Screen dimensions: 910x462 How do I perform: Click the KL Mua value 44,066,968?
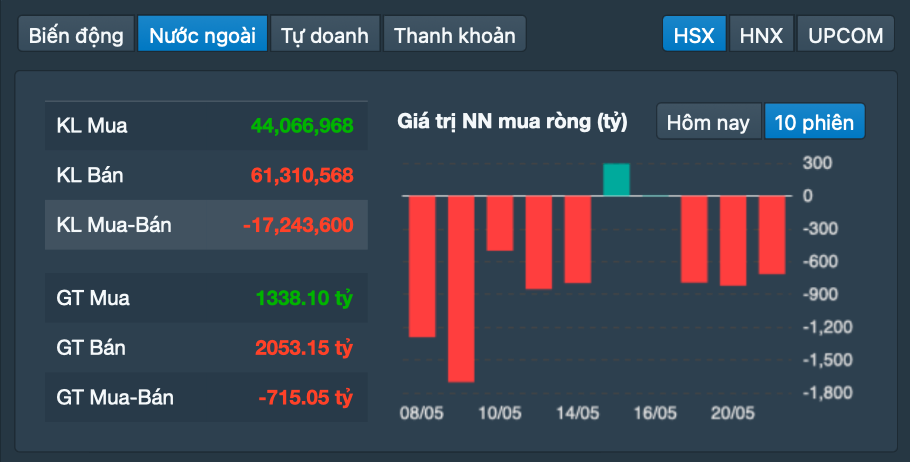tap(302, 125)
